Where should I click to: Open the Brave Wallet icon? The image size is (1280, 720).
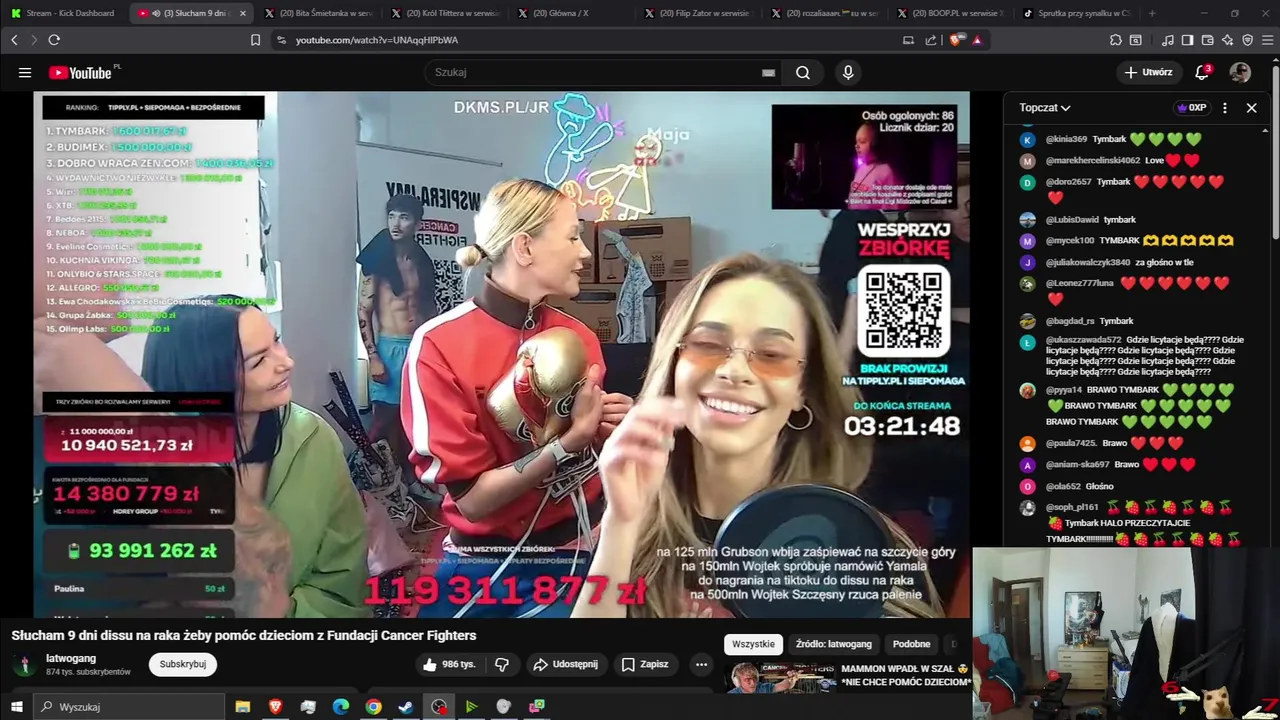tap(1207, 40)
